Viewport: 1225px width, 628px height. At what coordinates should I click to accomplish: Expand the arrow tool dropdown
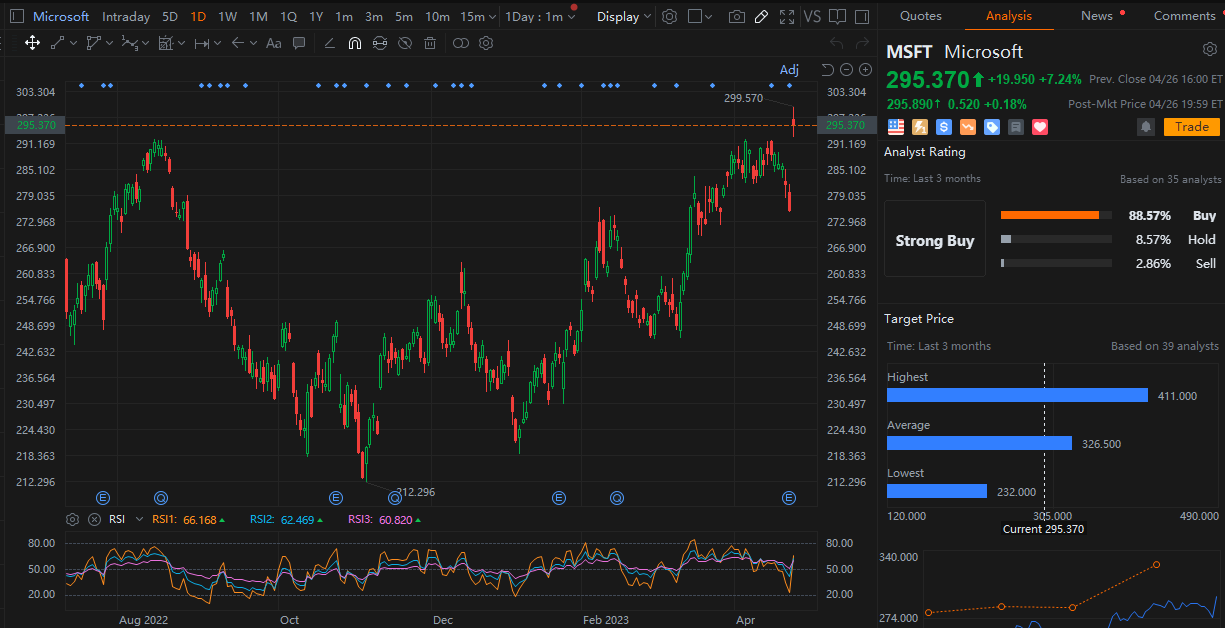(253, 43)
